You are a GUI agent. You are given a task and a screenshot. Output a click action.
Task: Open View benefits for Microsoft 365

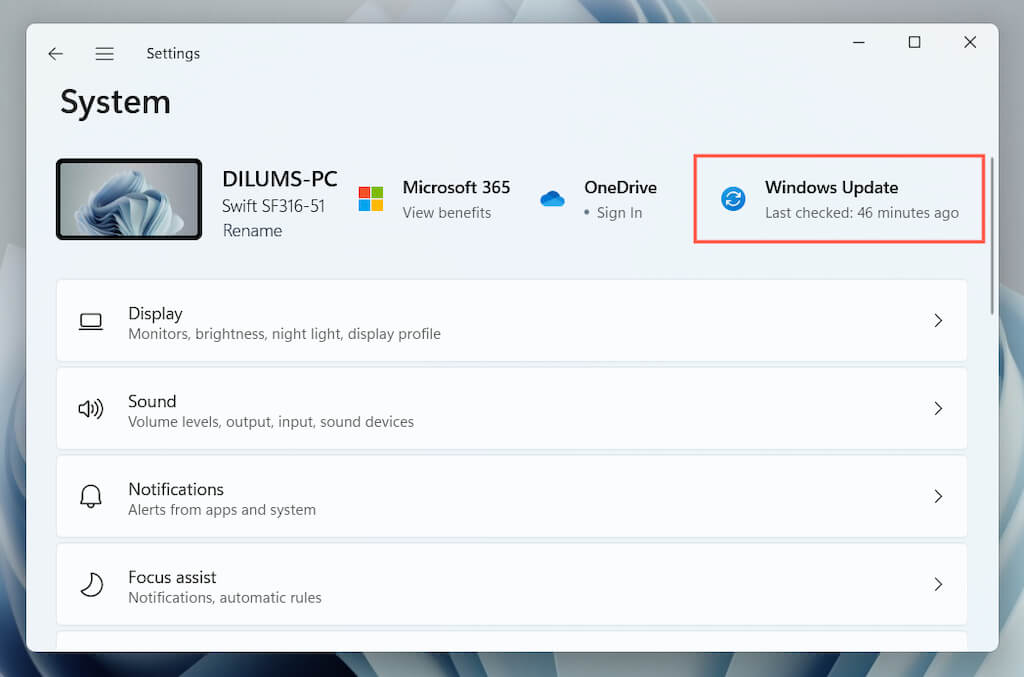tap(447, 212)
